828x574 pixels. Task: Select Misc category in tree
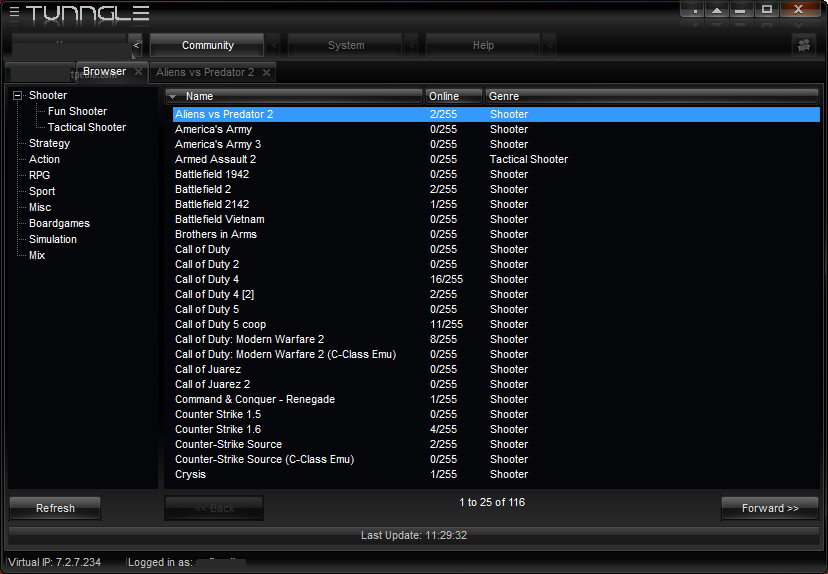40,208
